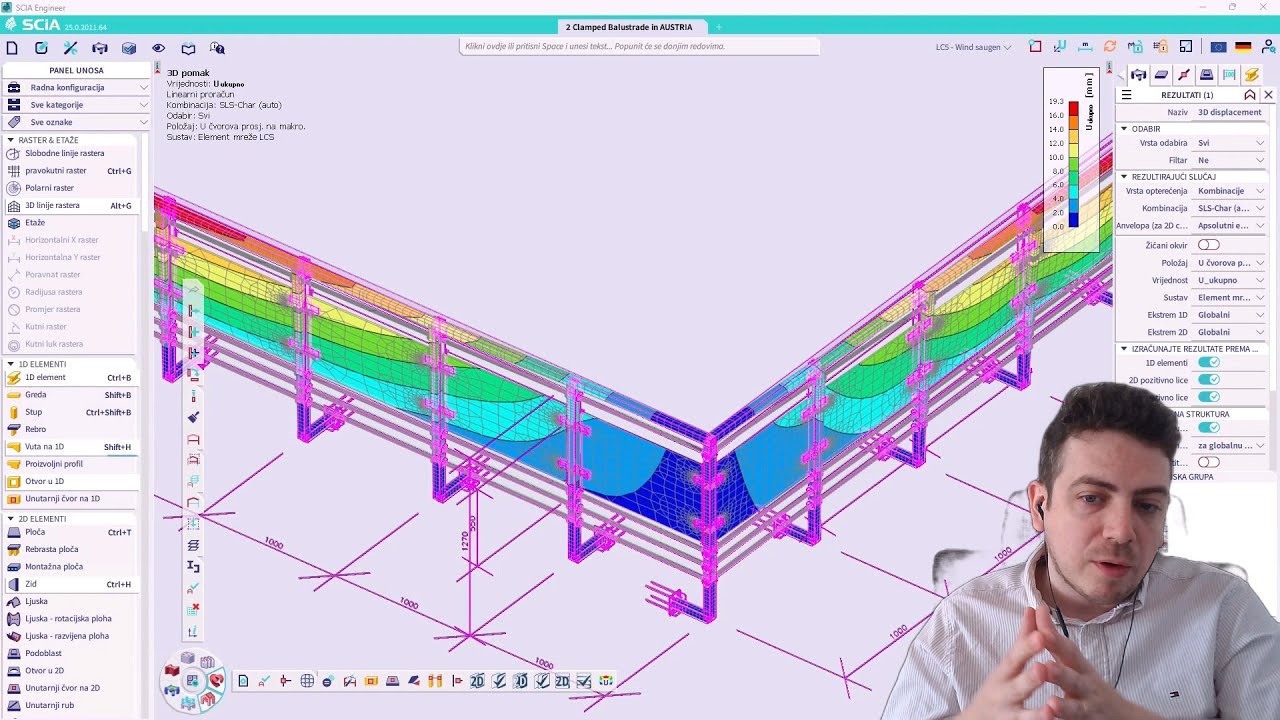1280x720 pixels.
Task: Click the red selection rectangle icon top right
Action: [x=1035, y=47]
